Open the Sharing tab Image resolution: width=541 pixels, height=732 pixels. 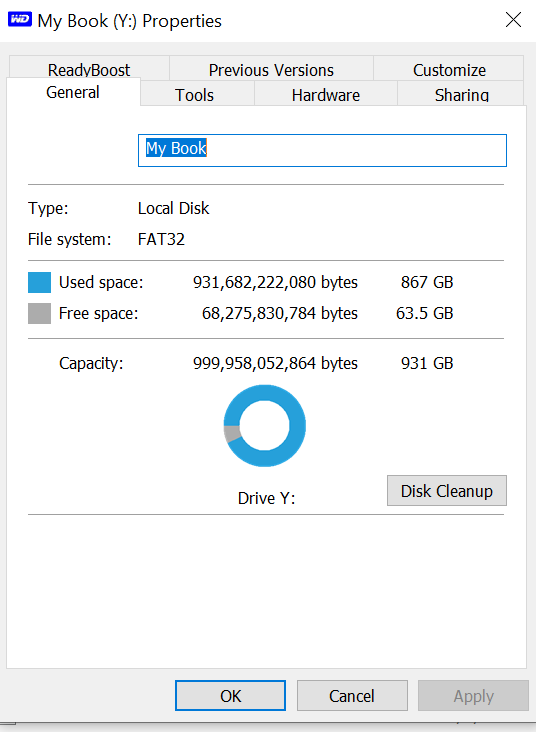[461, 95]
